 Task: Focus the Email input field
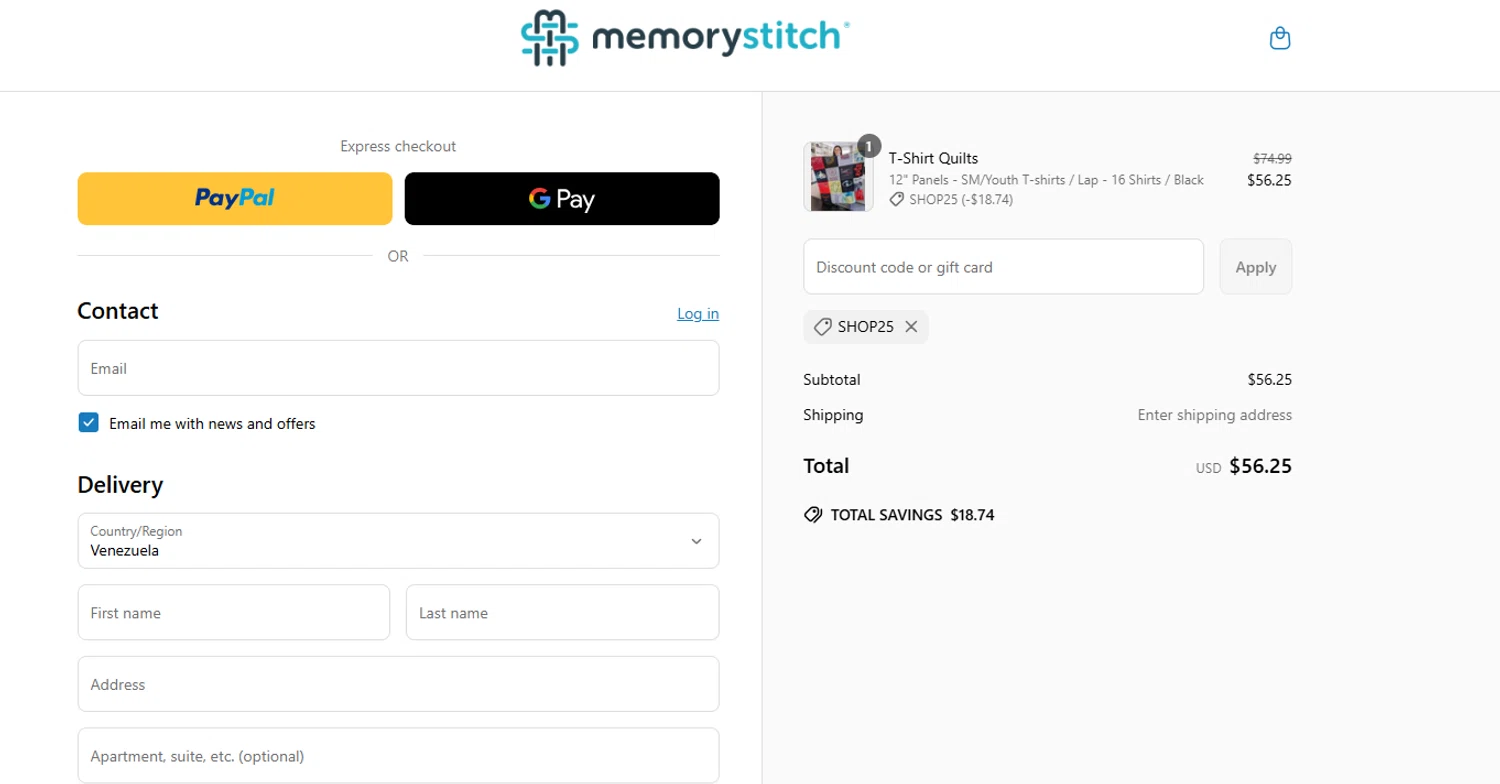point(398,368)
